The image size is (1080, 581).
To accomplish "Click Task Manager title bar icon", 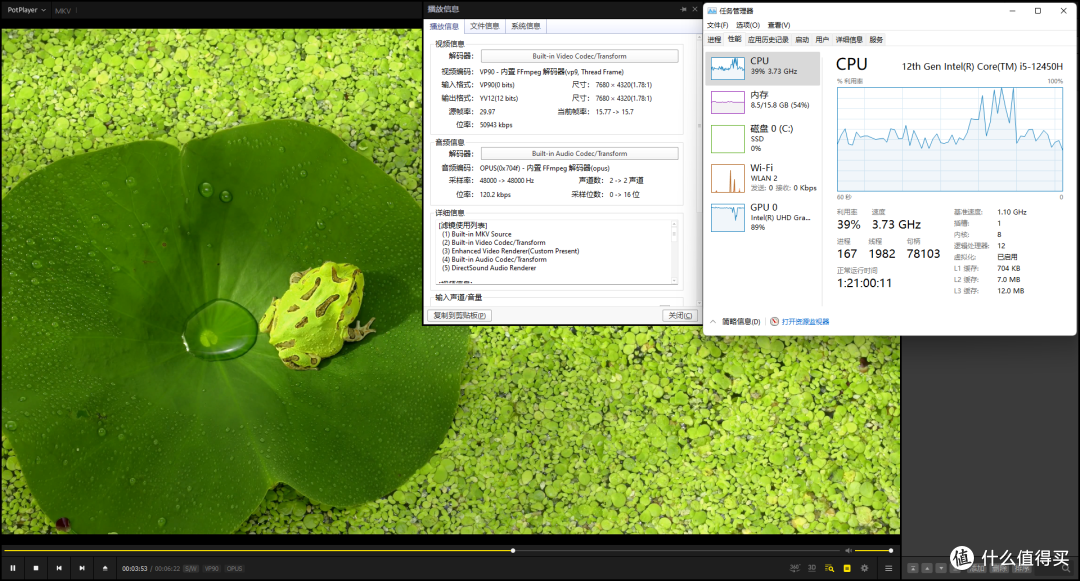I will 712,11.
